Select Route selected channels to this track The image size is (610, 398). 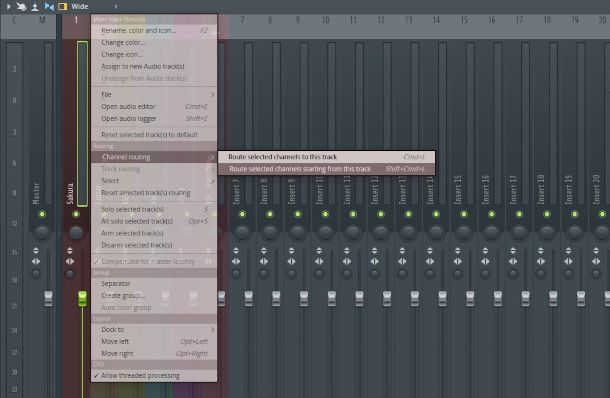coord(326,157)
